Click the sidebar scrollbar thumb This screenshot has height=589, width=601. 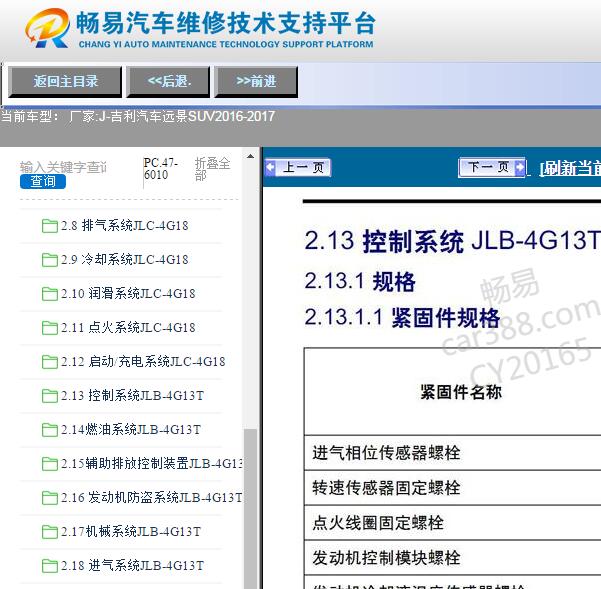(x=250, y=509)
